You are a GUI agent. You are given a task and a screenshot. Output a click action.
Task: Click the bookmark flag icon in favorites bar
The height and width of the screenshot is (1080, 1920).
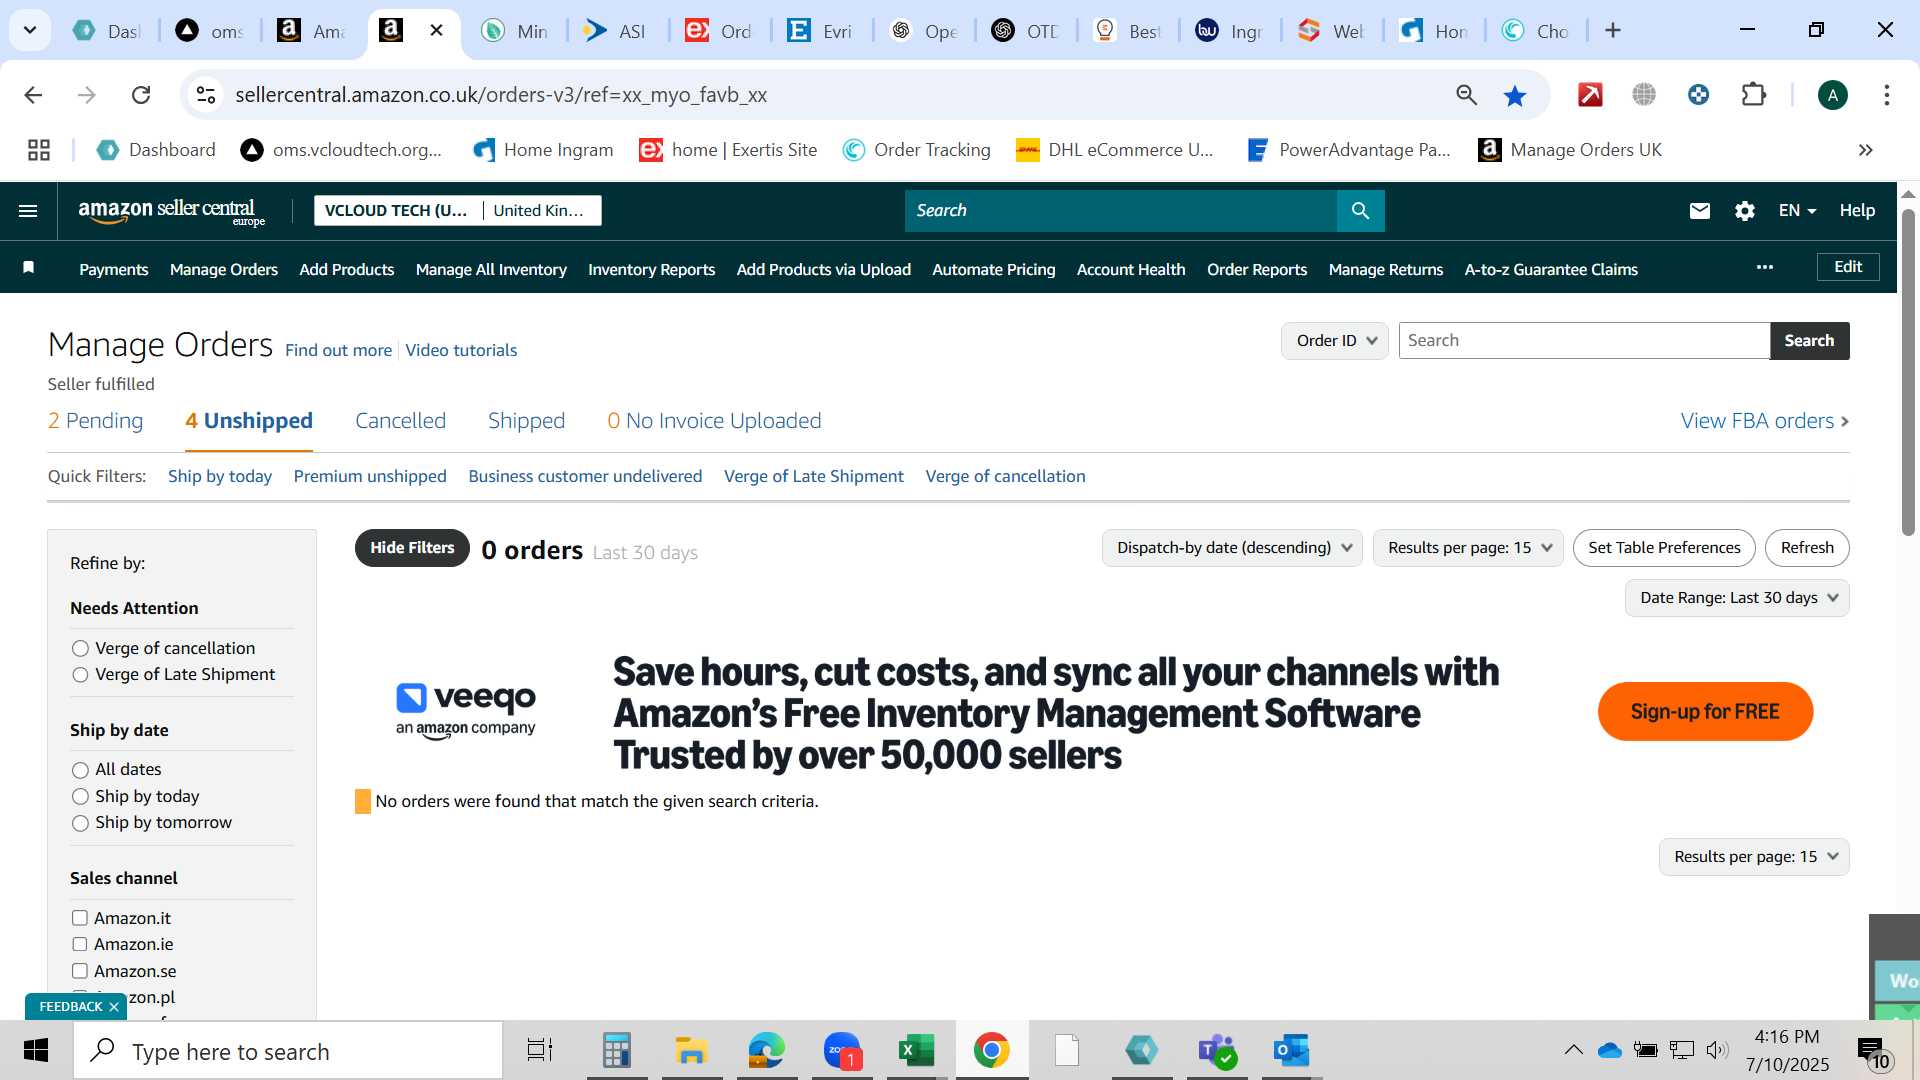click(x=29, y=267)
